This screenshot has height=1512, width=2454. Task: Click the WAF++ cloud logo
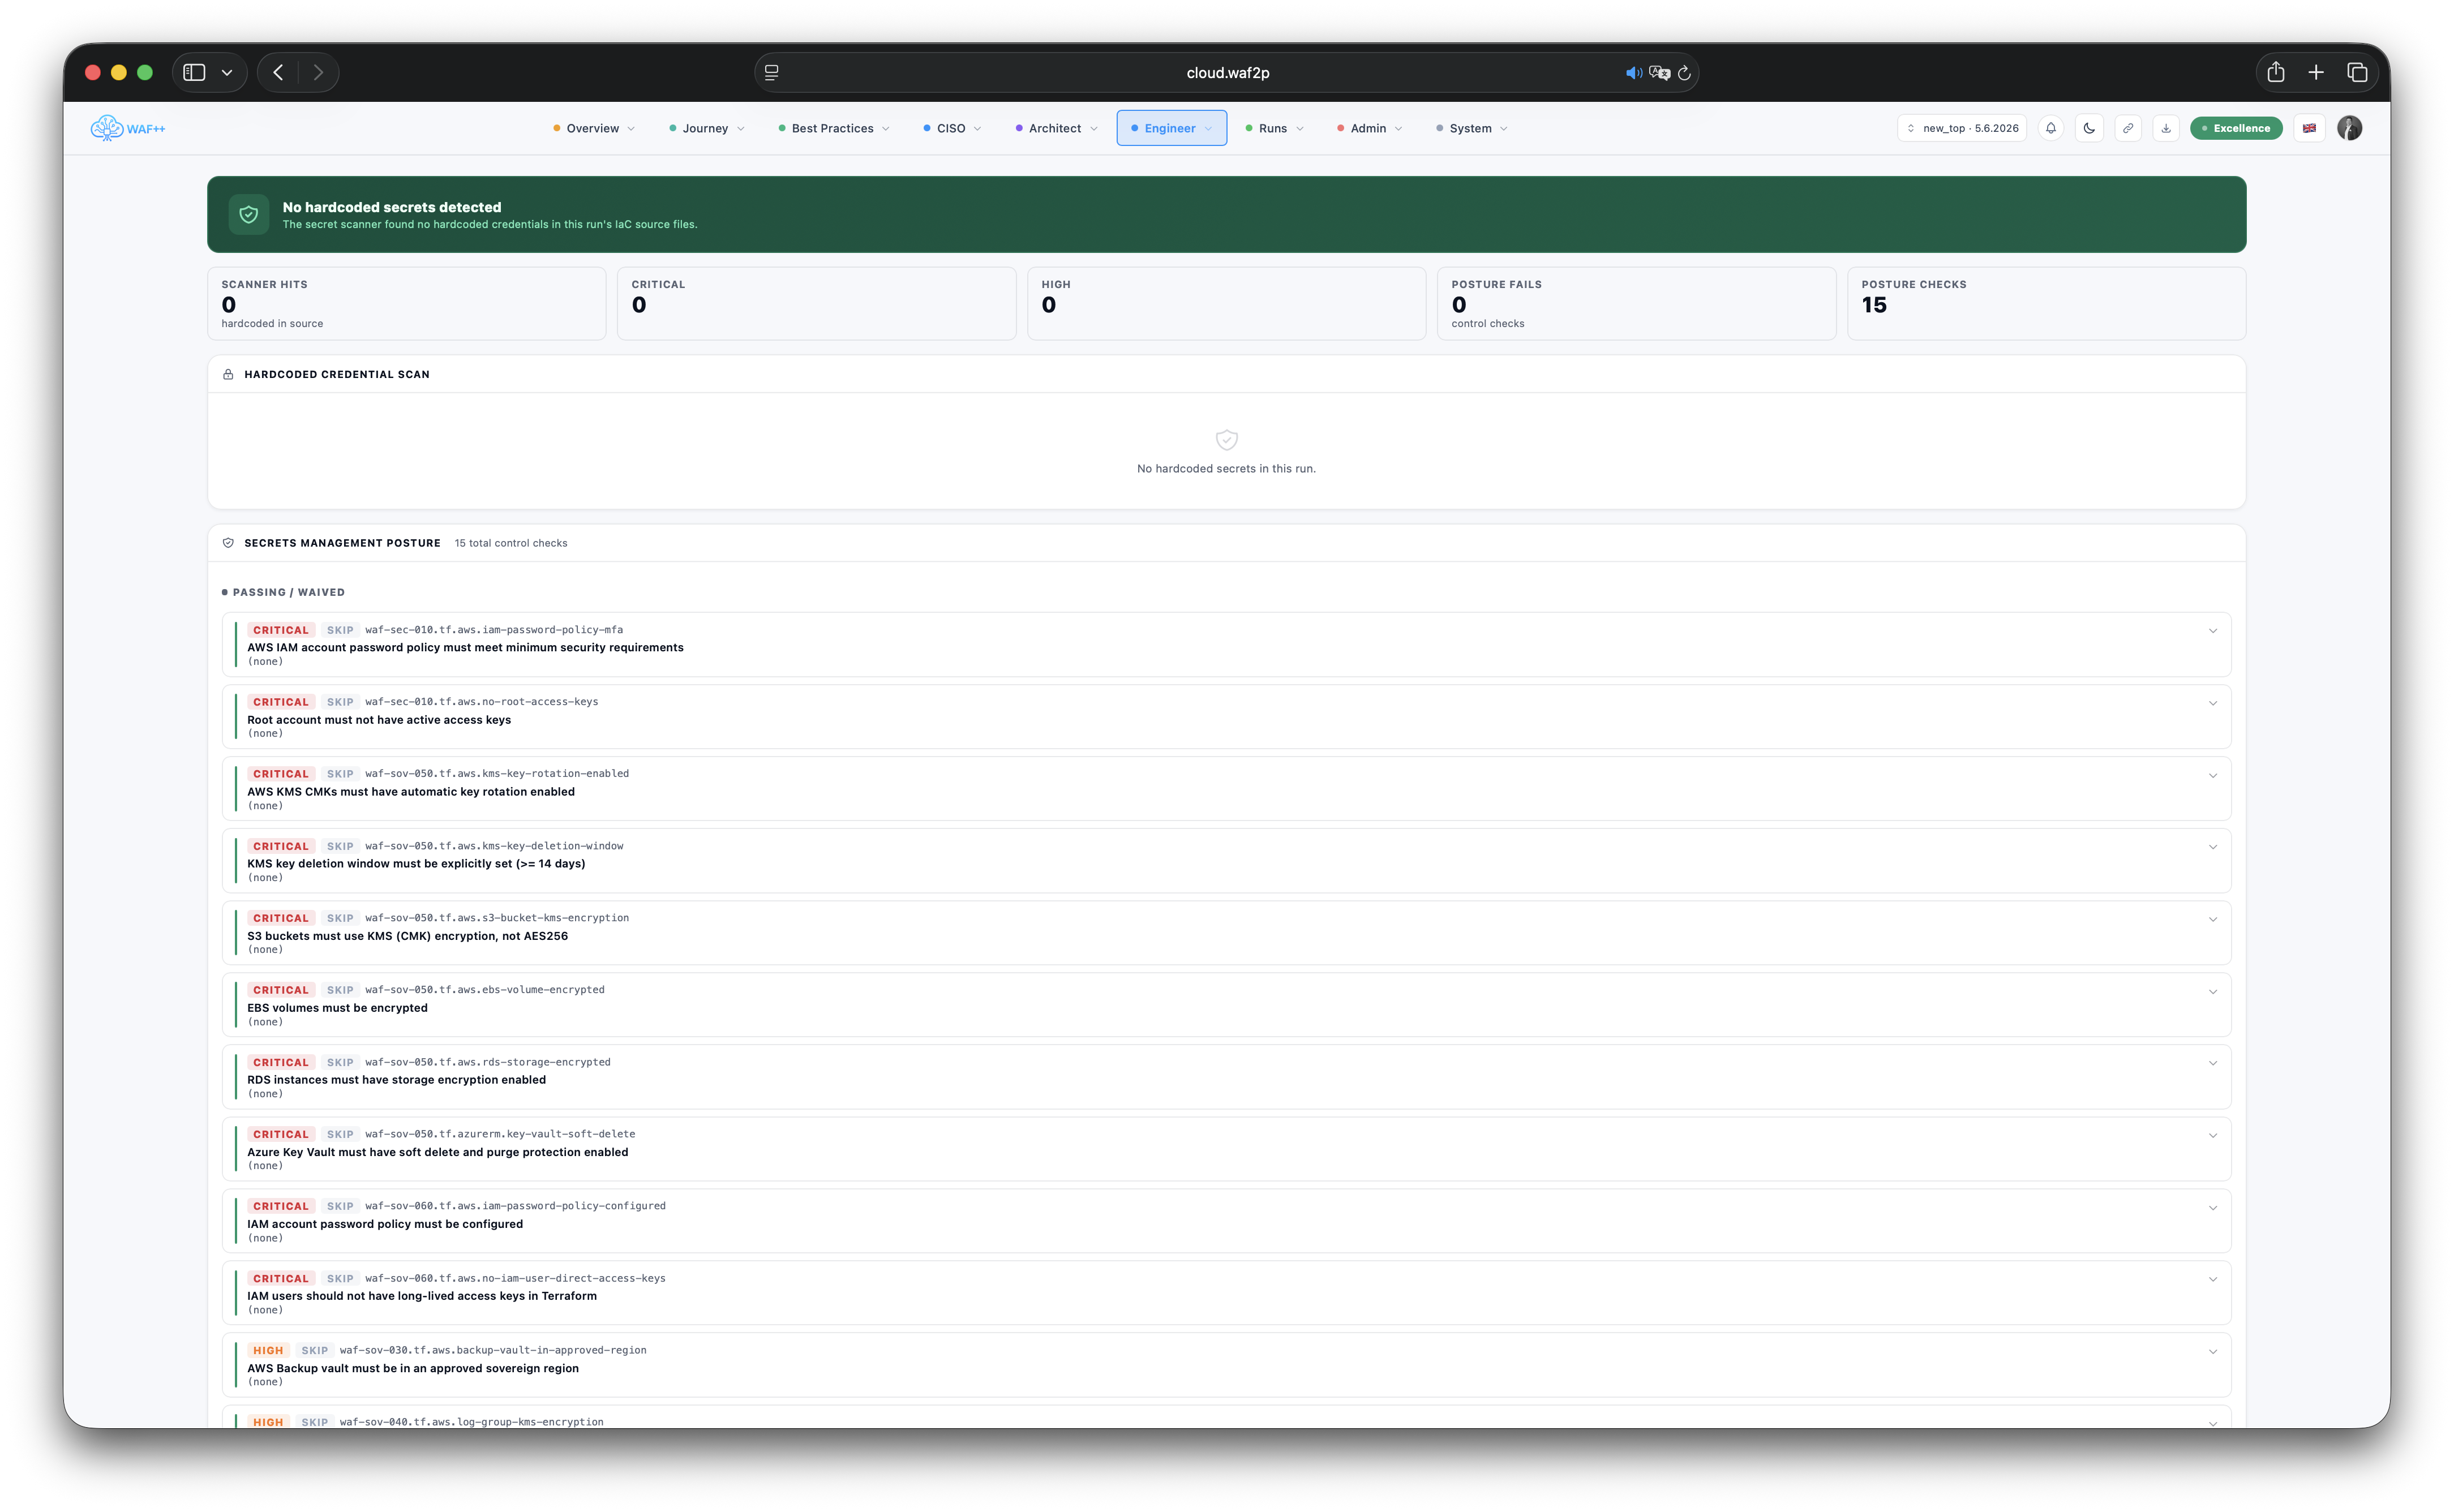[127, 128]
